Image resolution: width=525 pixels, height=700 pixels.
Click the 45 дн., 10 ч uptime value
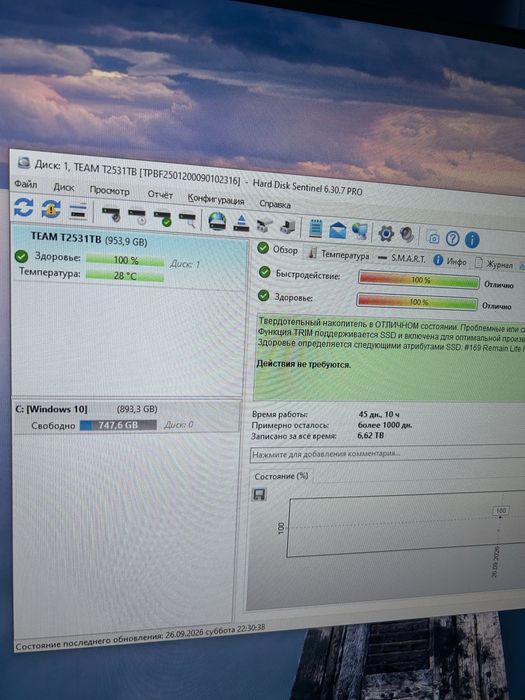click(x=379, y=414)
